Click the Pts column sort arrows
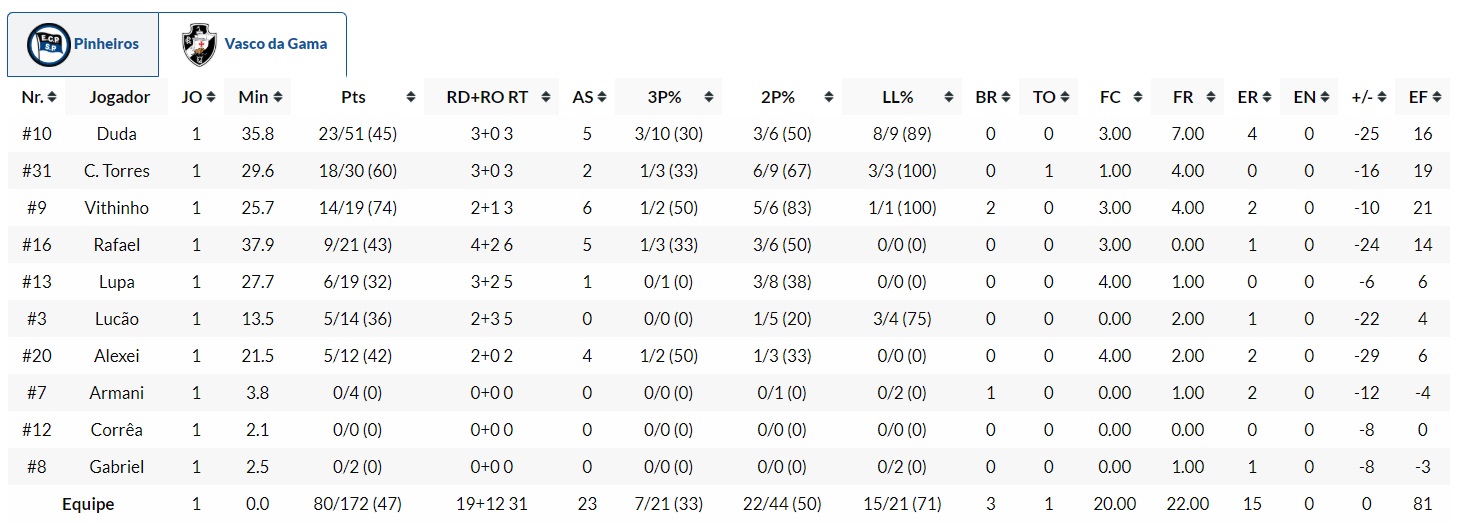This screenshot has height=528, width=1460. coord(410,98)
